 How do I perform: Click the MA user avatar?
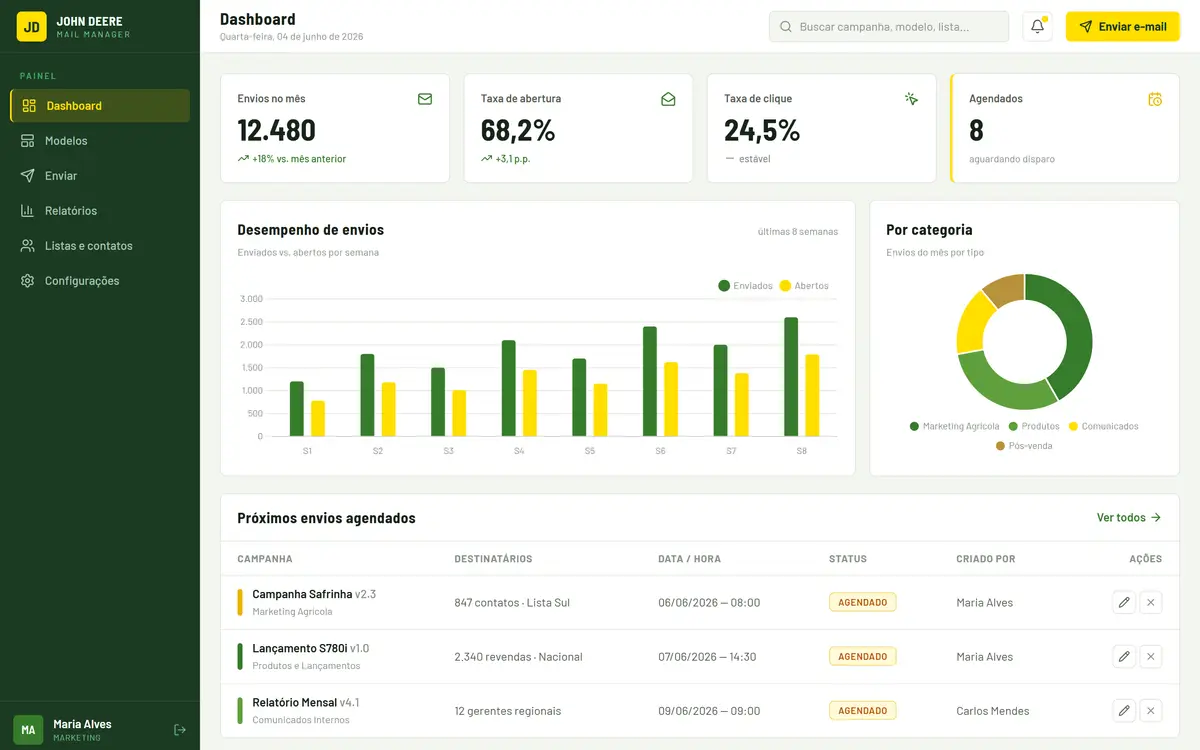click(x=28, y=730)
